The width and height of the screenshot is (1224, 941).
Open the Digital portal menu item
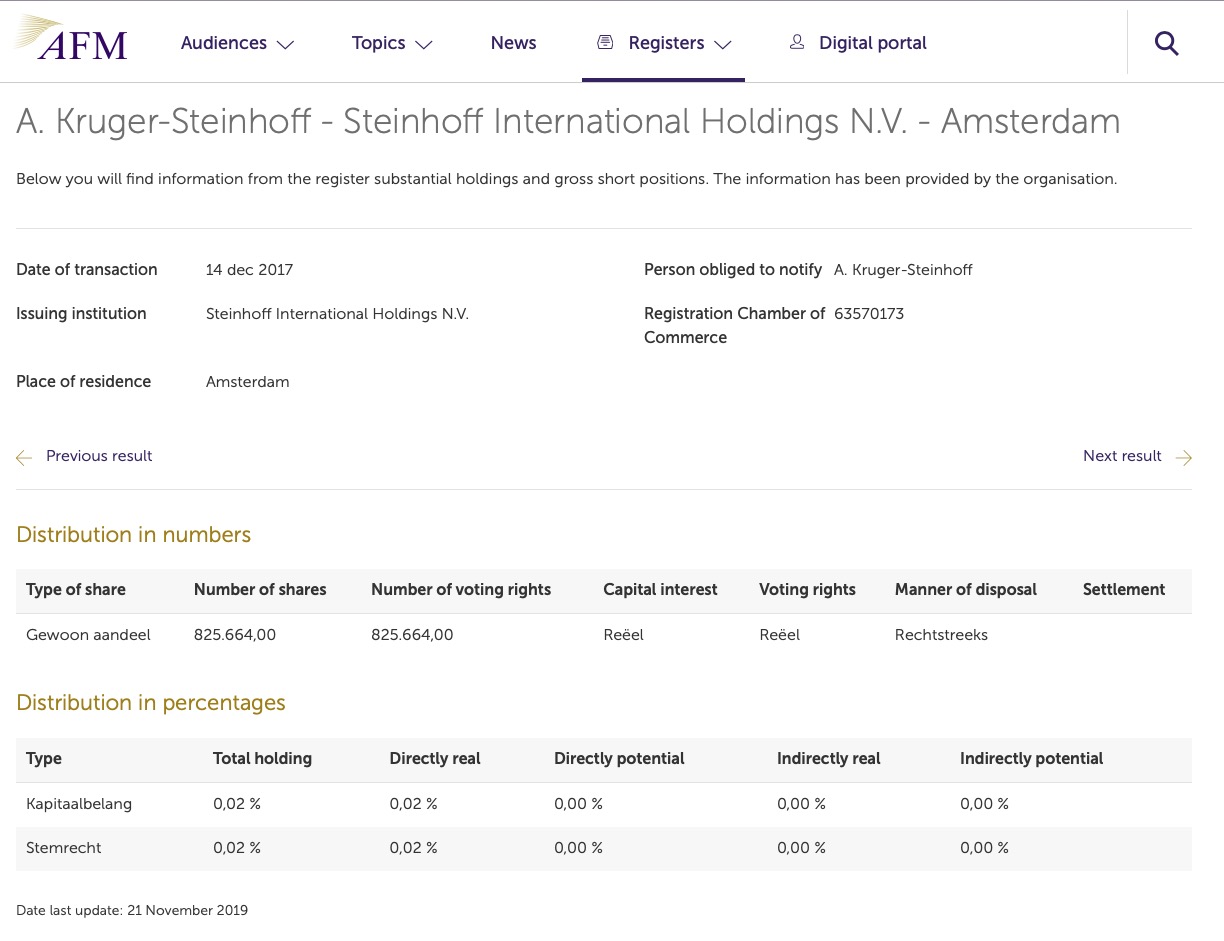coord(872,43)
